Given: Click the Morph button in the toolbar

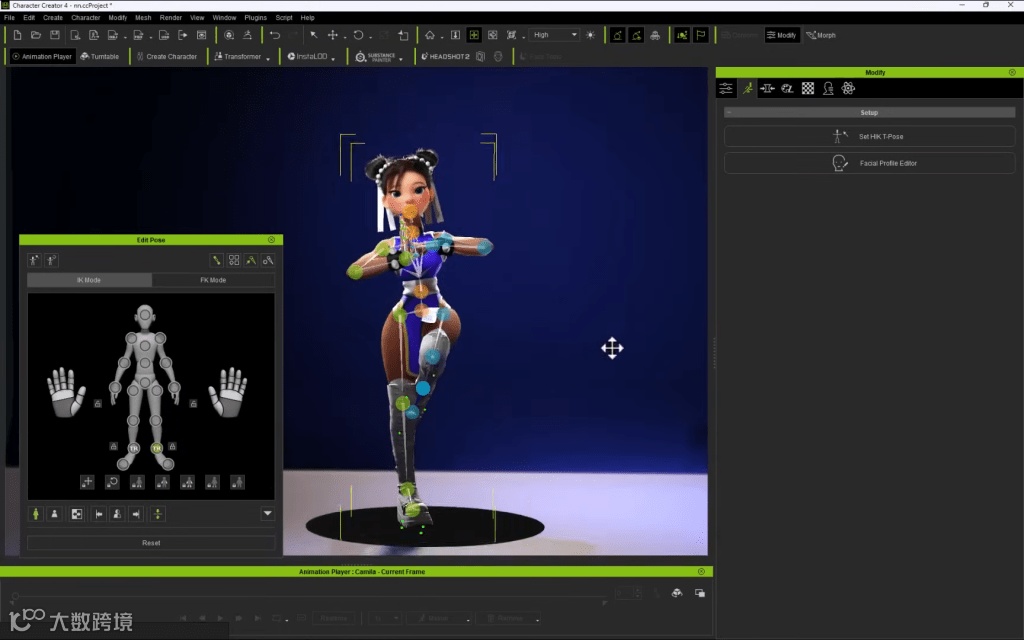Looking at the screenshot, I should [x=821, y=35].
